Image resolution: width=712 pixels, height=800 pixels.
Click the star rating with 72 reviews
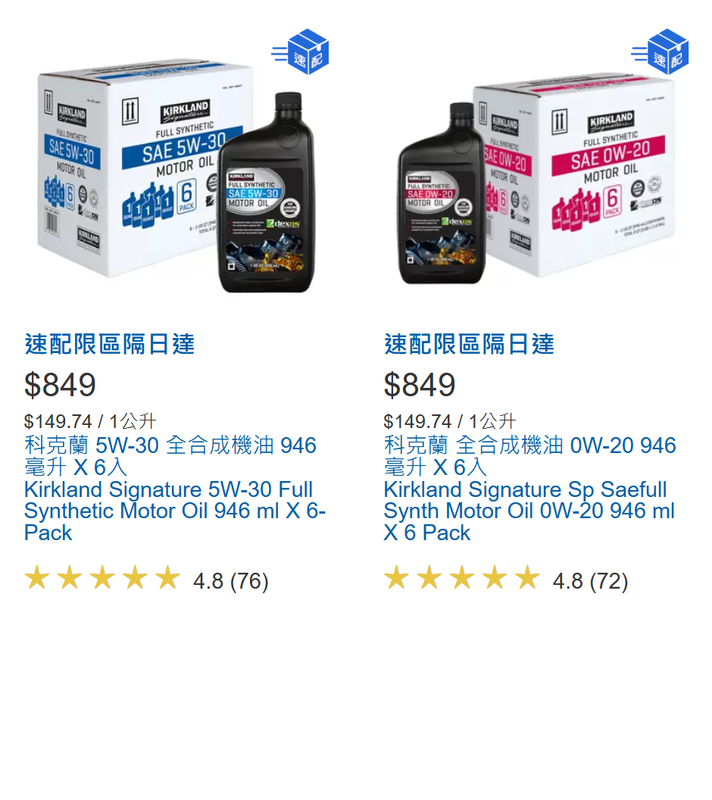click(x=506, y=580)
